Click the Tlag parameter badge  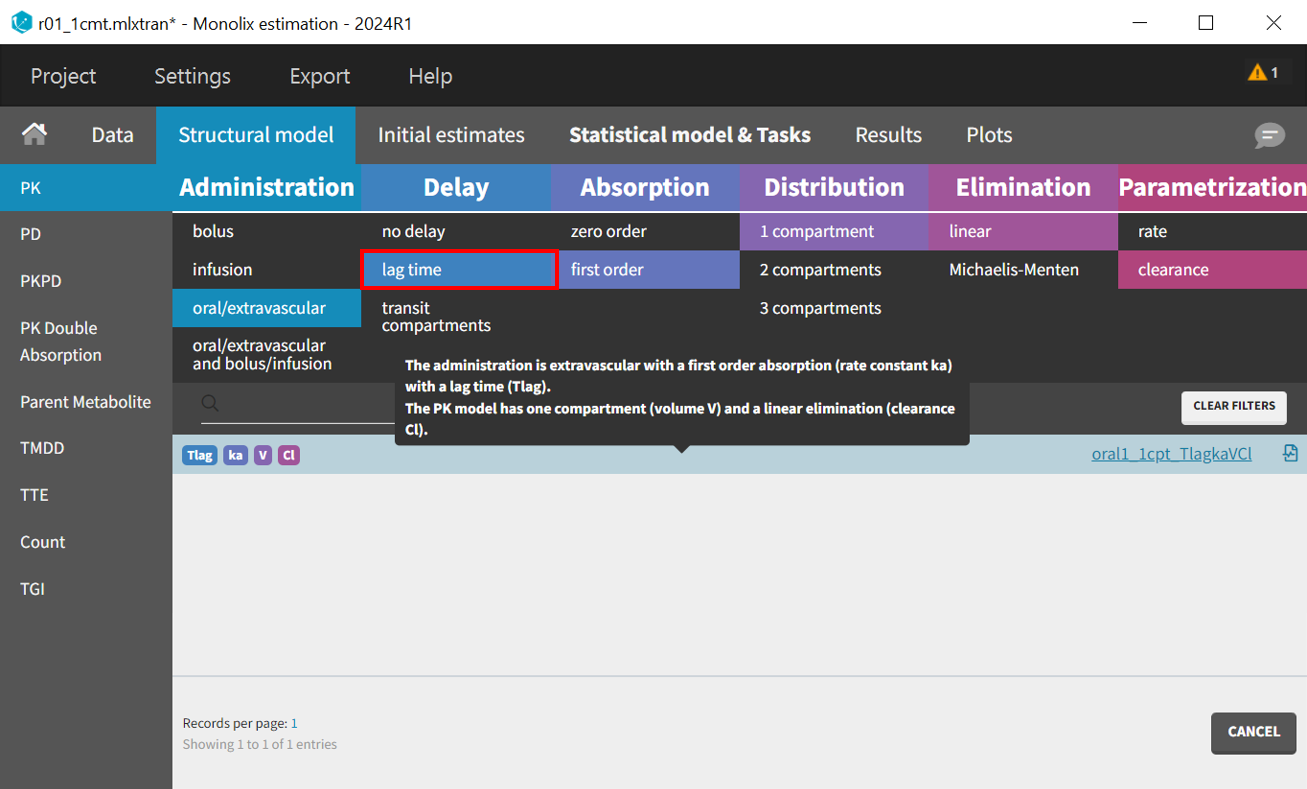coord(200,455)
